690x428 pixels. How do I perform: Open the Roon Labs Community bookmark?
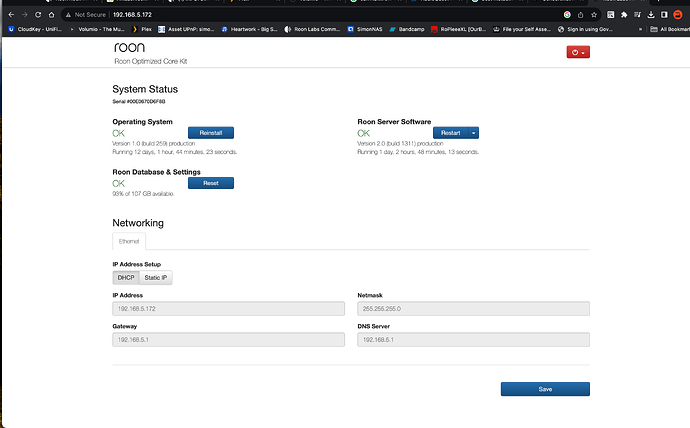pos(312,29)
